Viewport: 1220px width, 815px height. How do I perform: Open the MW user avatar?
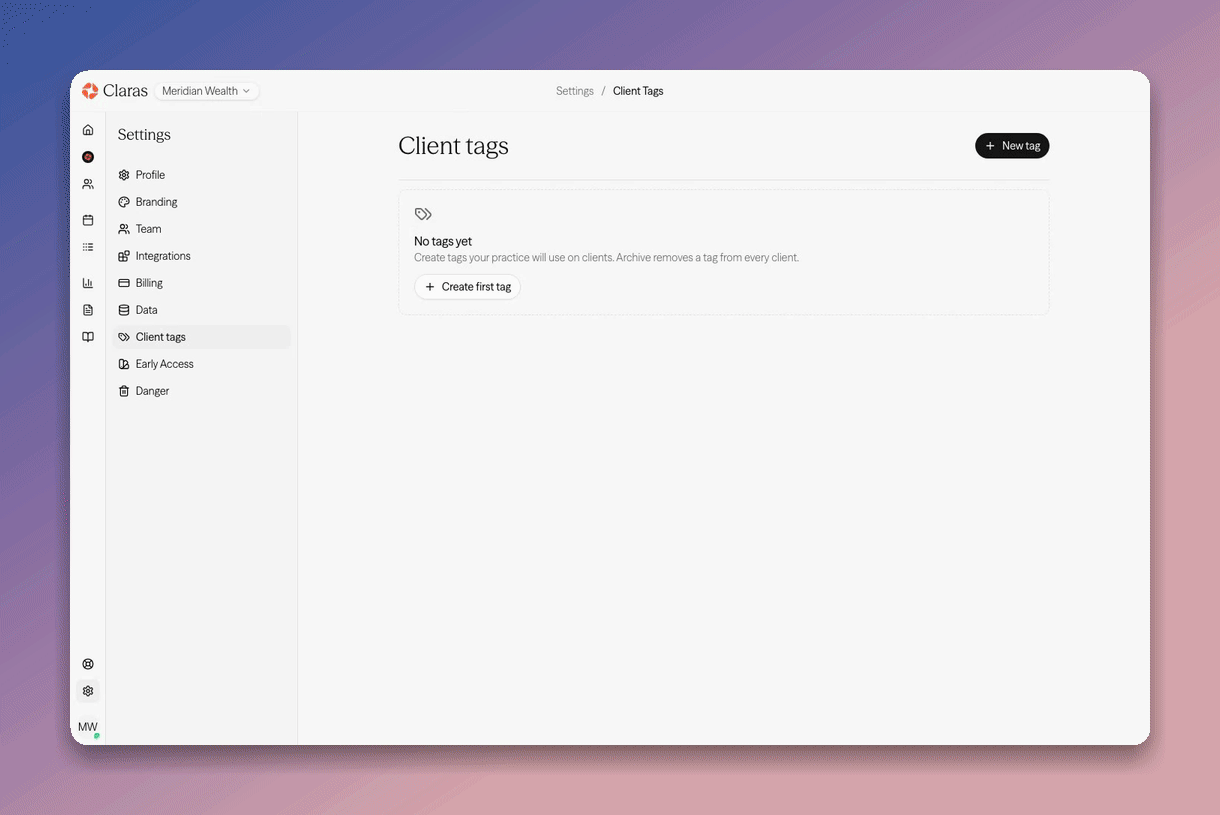pyautogui.click(x=88, y=727)
